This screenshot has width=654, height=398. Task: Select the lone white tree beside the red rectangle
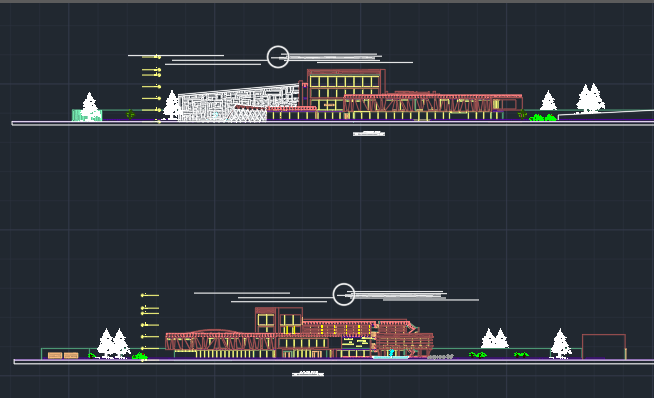[x=561, y=343]
